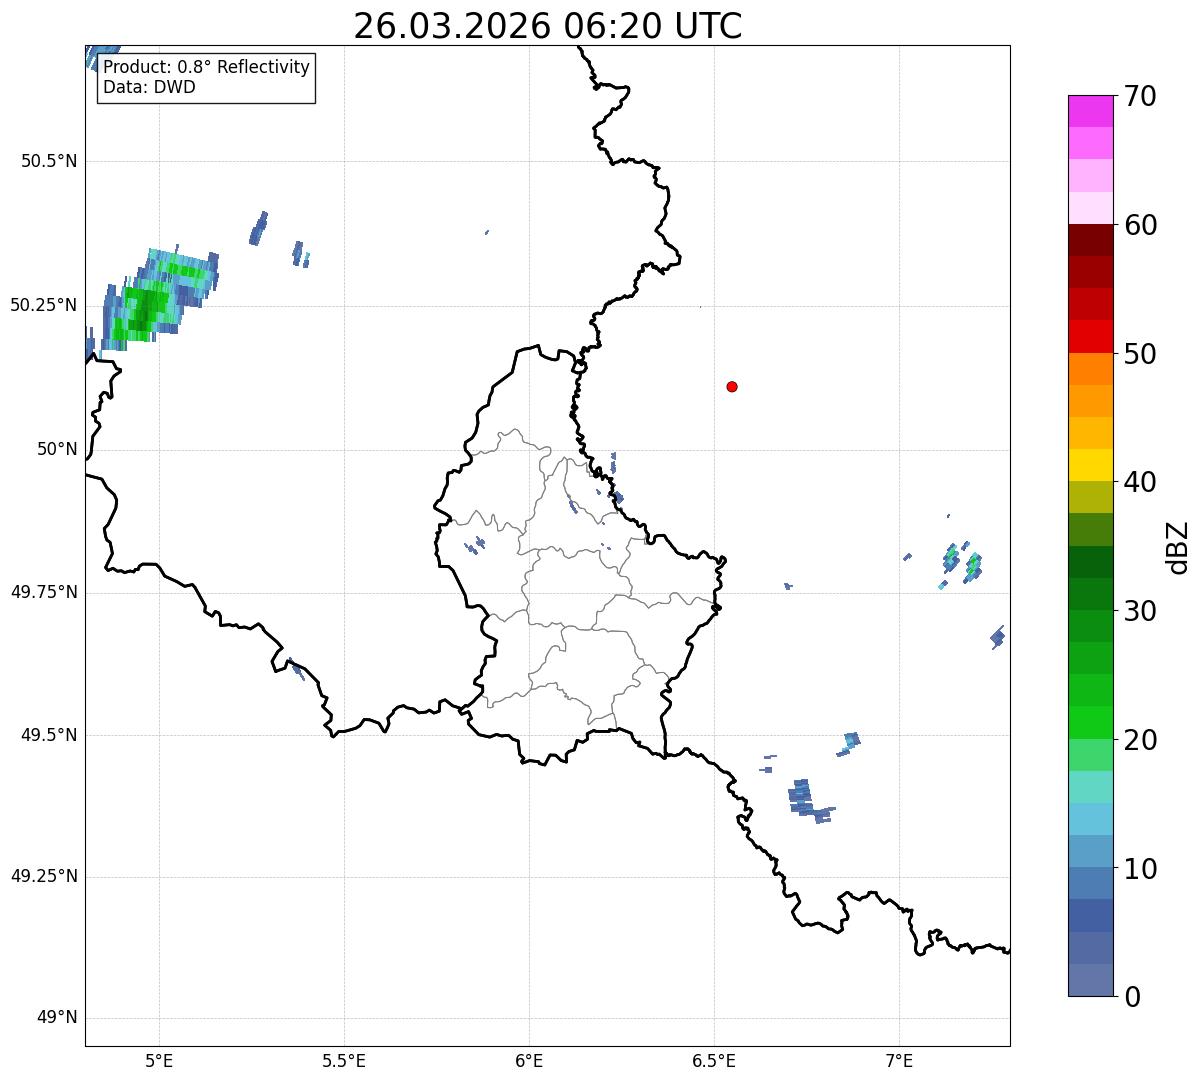Screen dimensions: 1202x1081
Task: Click the red location marker dot
Action: pos(732,386)
